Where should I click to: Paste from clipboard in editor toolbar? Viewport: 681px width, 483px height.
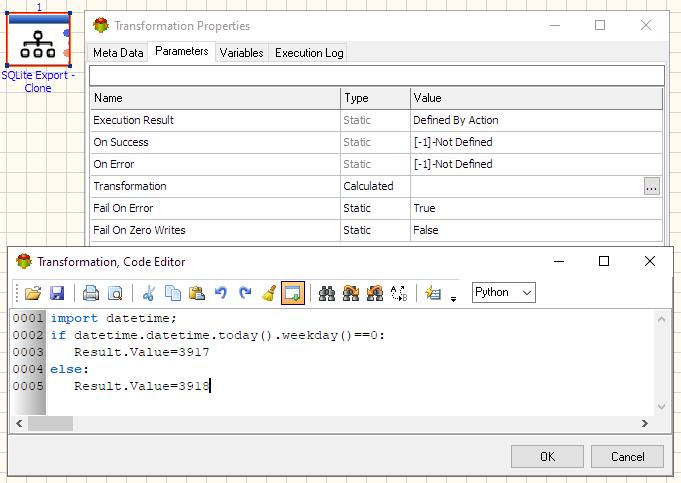(x=197, y=293)
